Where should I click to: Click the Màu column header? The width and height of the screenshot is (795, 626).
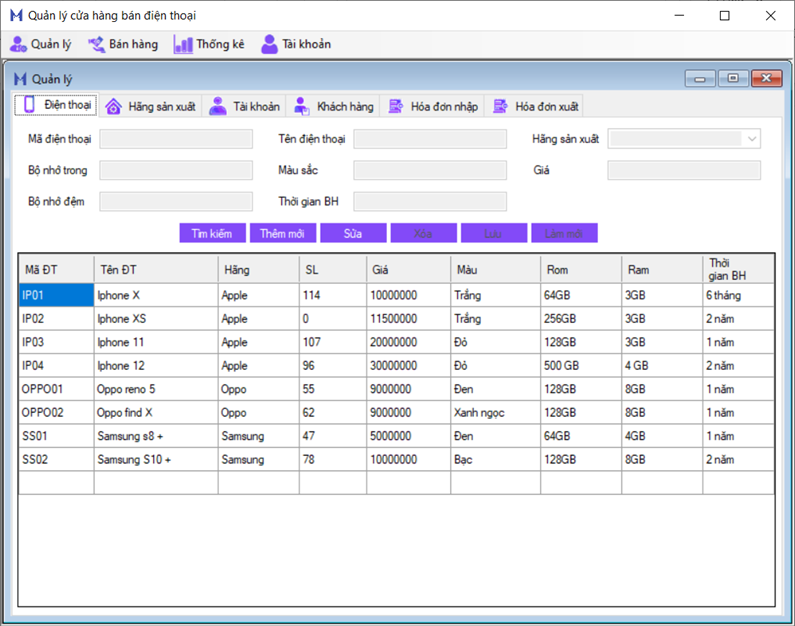[496, 270]
